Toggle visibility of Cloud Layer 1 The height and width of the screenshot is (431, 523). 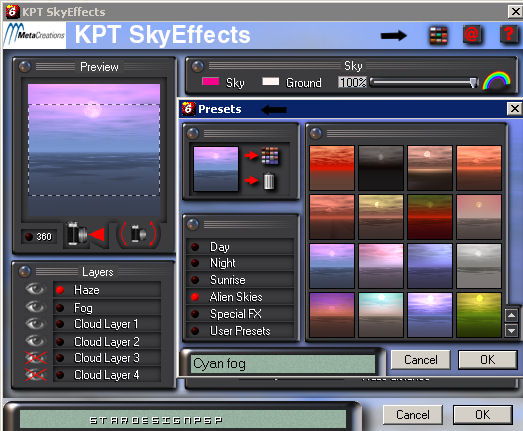pos(35,324)
